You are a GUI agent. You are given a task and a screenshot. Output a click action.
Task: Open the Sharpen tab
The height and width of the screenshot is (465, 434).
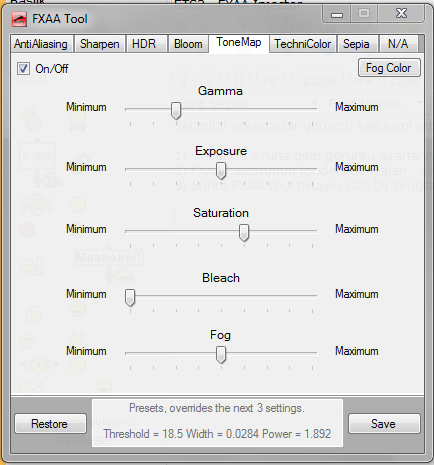(99, 44)
